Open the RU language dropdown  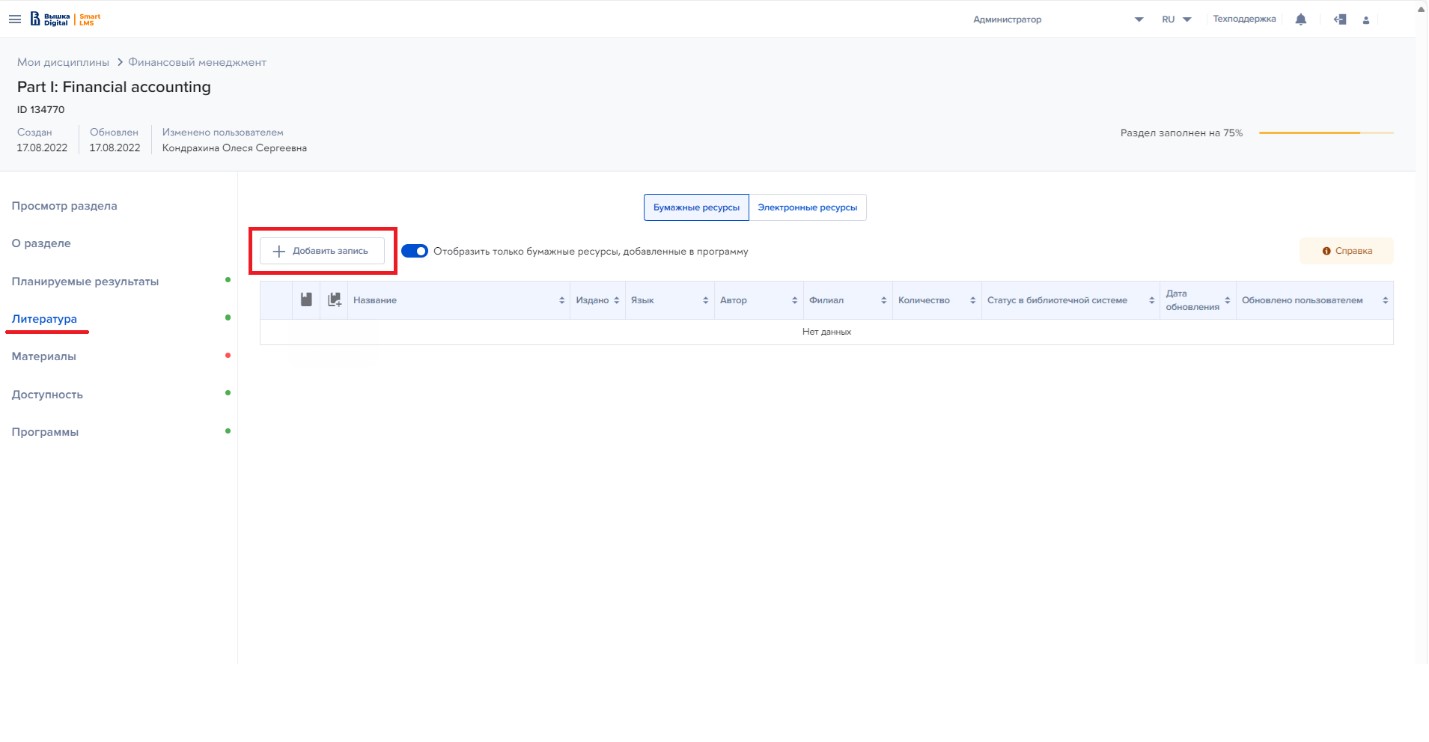coord(1176,20)
